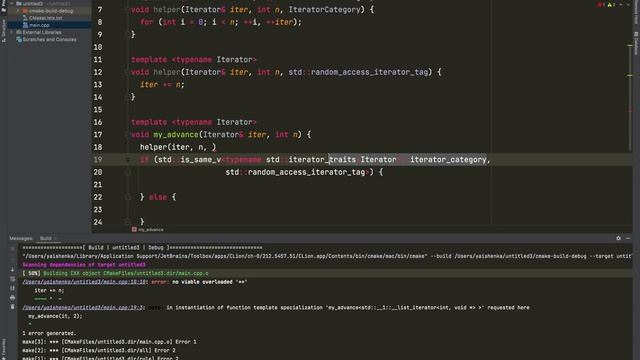Viewport: 640px width, 360px height.
Task: Click the my_advance breadcrumb
Action: [148, 230]
